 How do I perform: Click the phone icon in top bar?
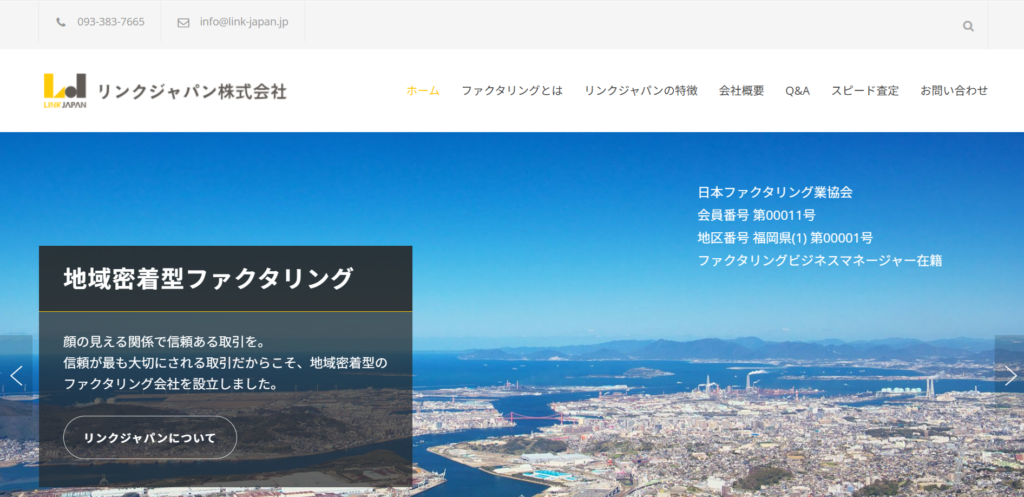pos(62,22)
